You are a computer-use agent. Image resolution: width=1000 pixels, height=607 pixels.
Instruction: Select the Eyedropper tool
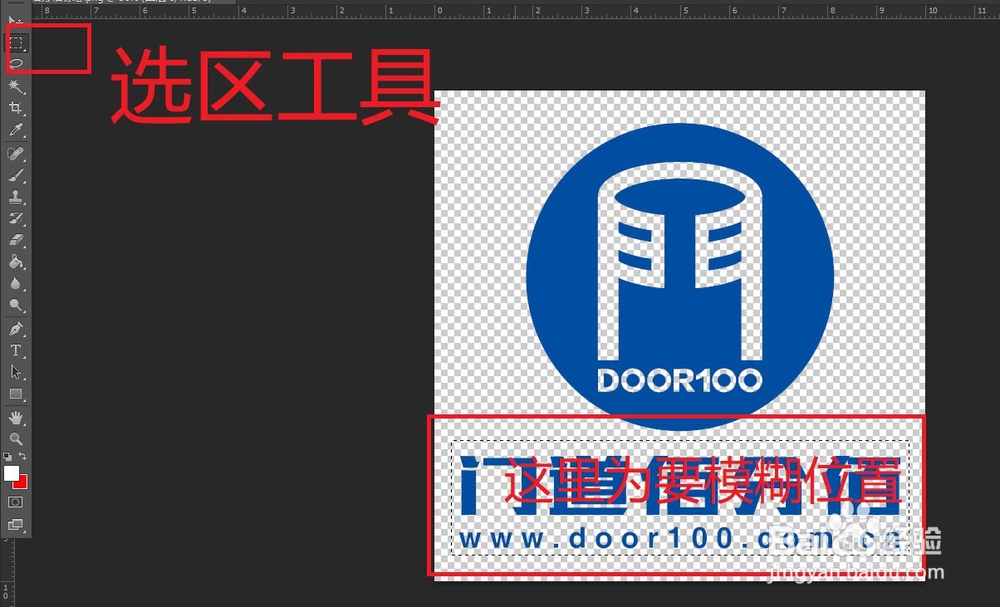tap(16, 130)
